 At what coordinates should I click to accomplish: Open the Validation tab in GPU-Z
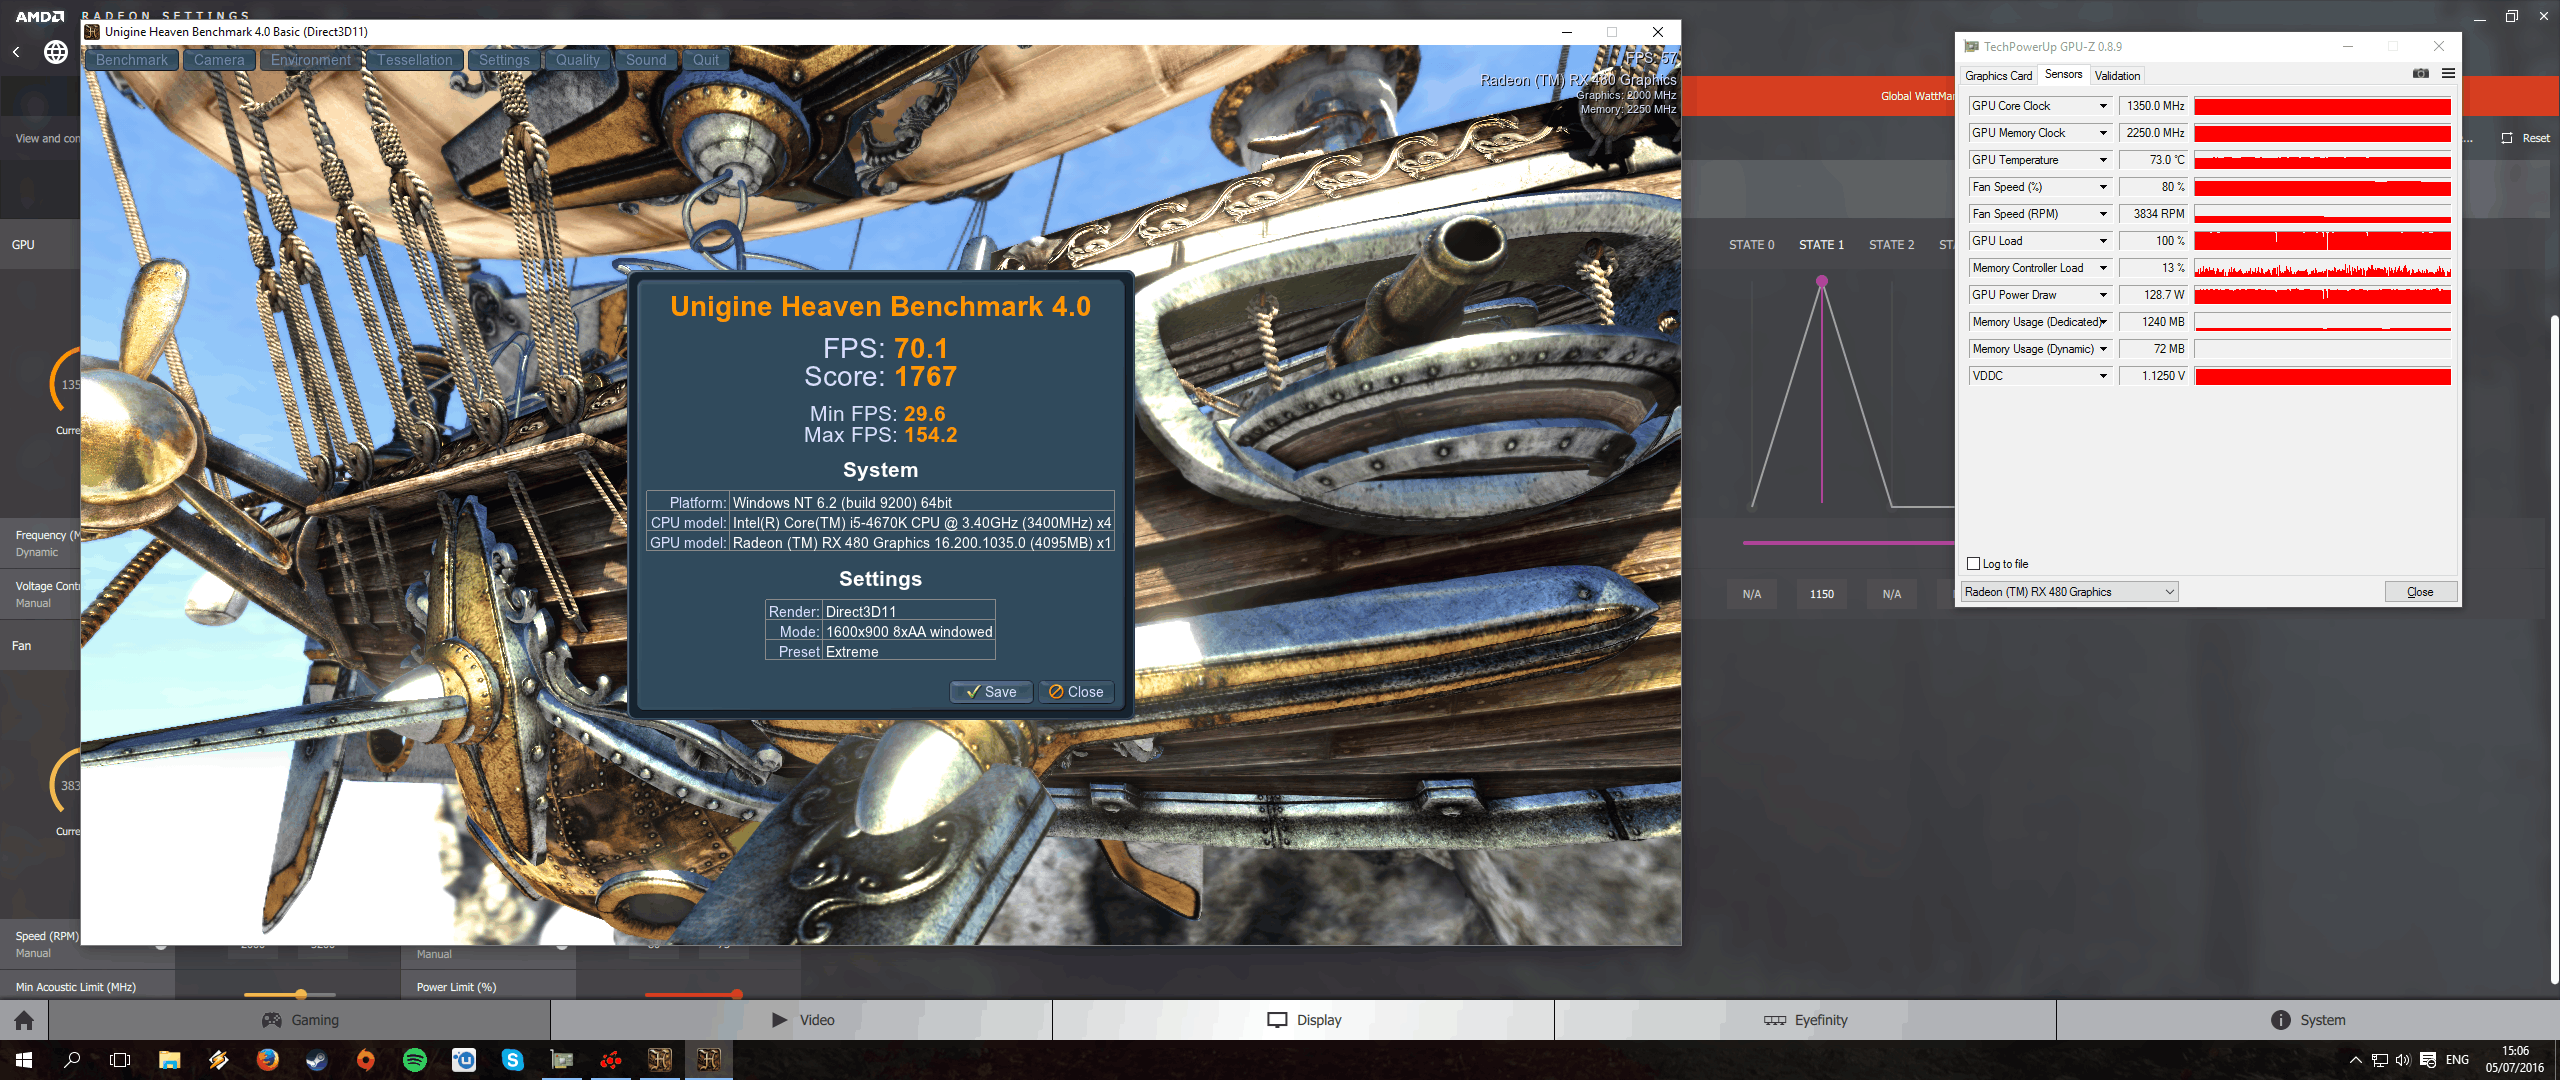click(x=2117, y=76)
